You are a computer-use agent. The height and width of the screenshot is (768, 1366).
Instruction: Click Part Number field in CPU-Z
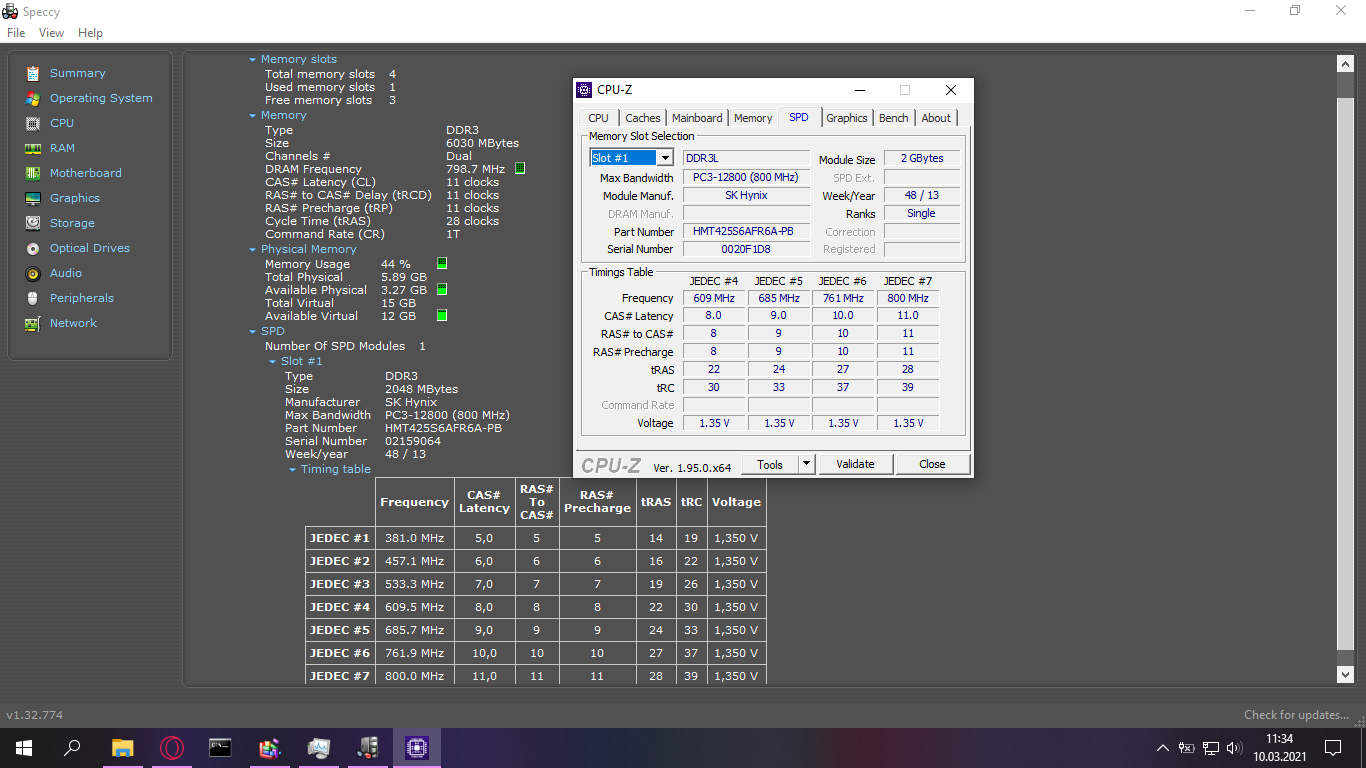pyautogui.click(x=746, y=231)
